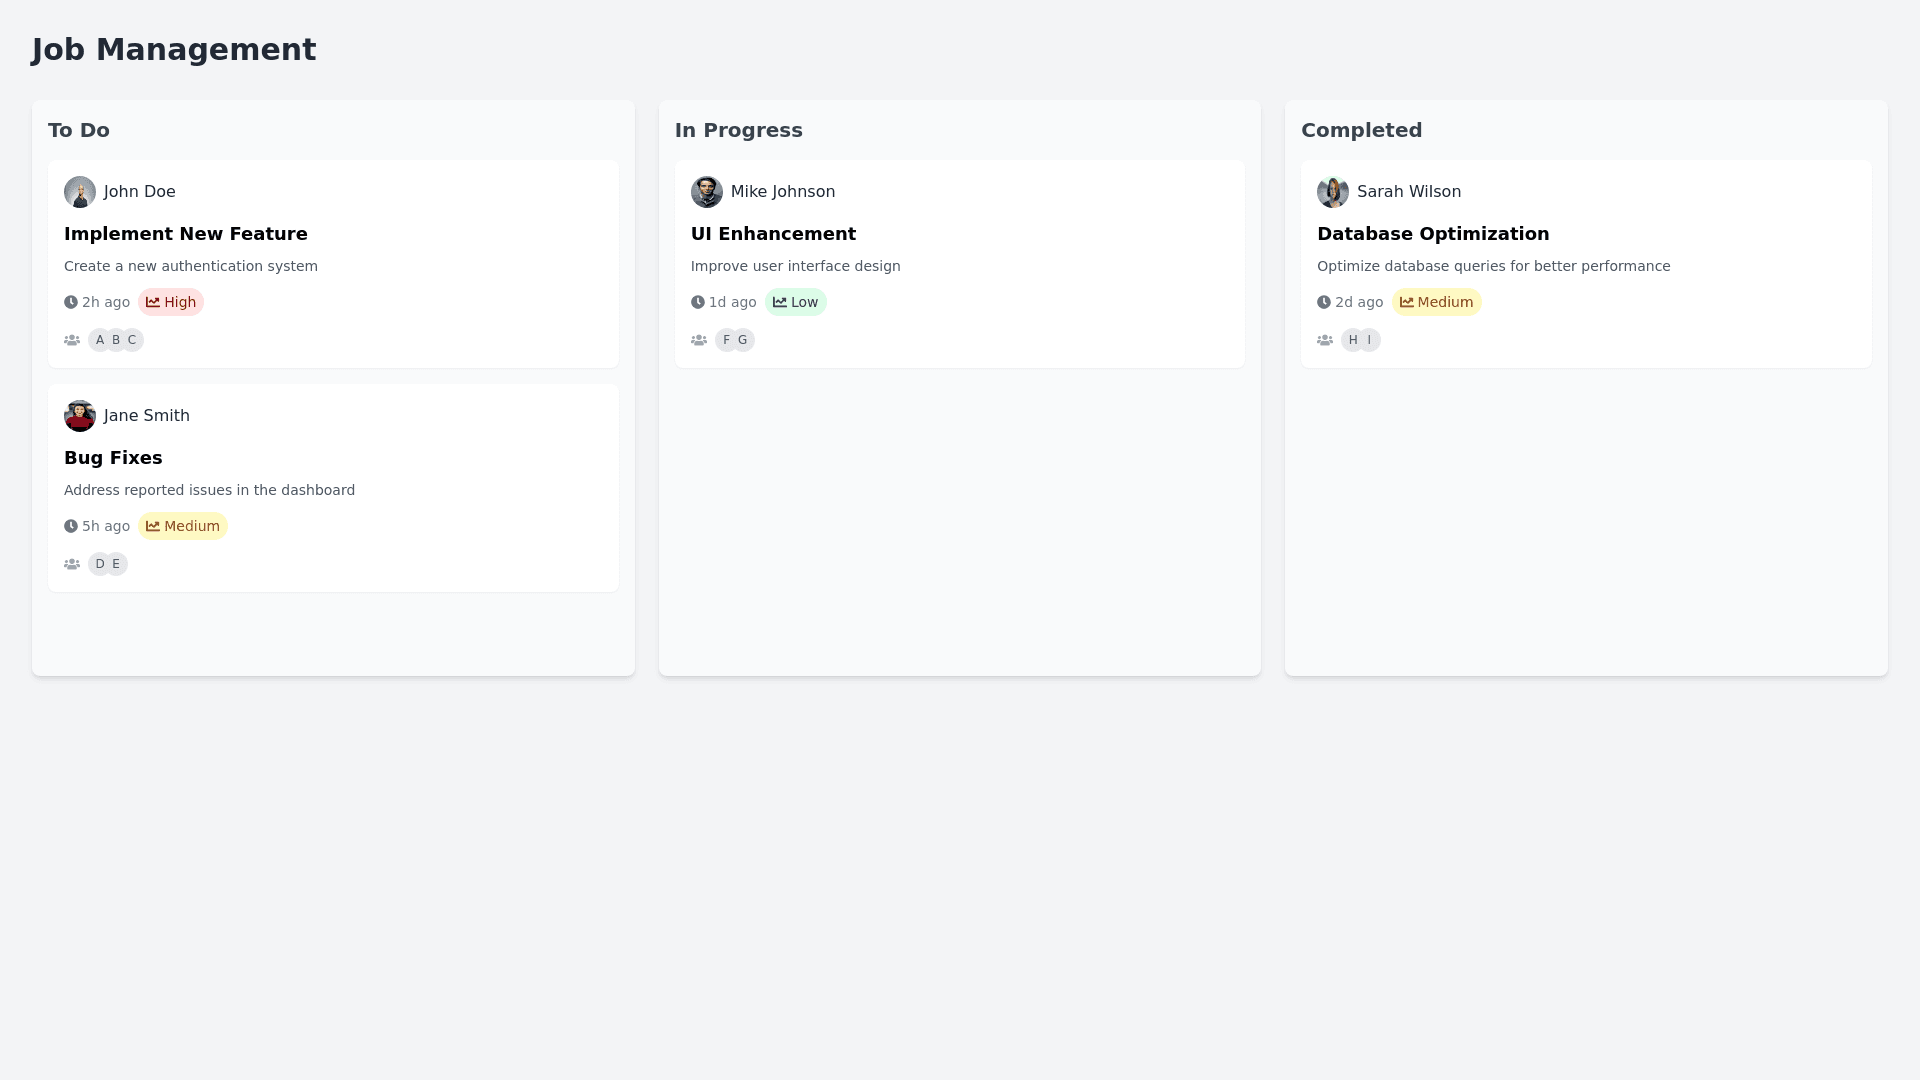The width and height of the screenshot is (1920, 1080).
Task: Click Sarah Wilson's avatar picture
Action: point(1333,192)
